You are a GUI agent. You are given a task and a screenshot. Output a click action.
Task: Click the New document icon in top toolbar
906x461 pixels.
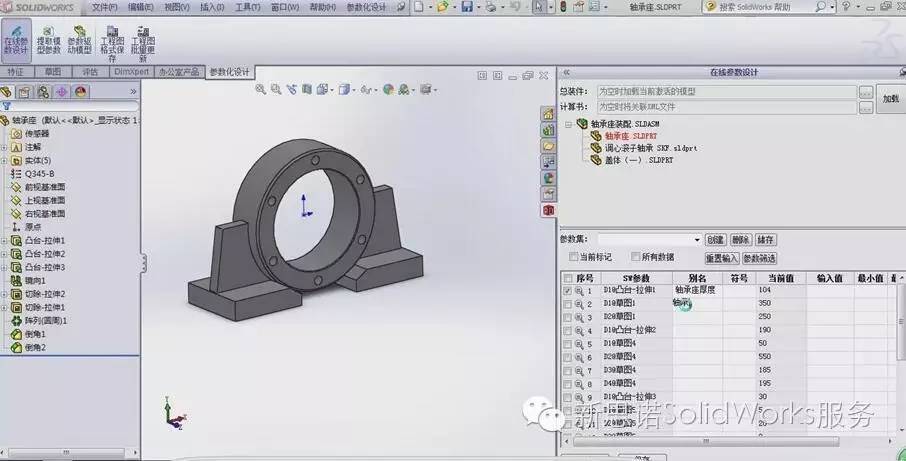pyautogui.click(x=418, y=7)
